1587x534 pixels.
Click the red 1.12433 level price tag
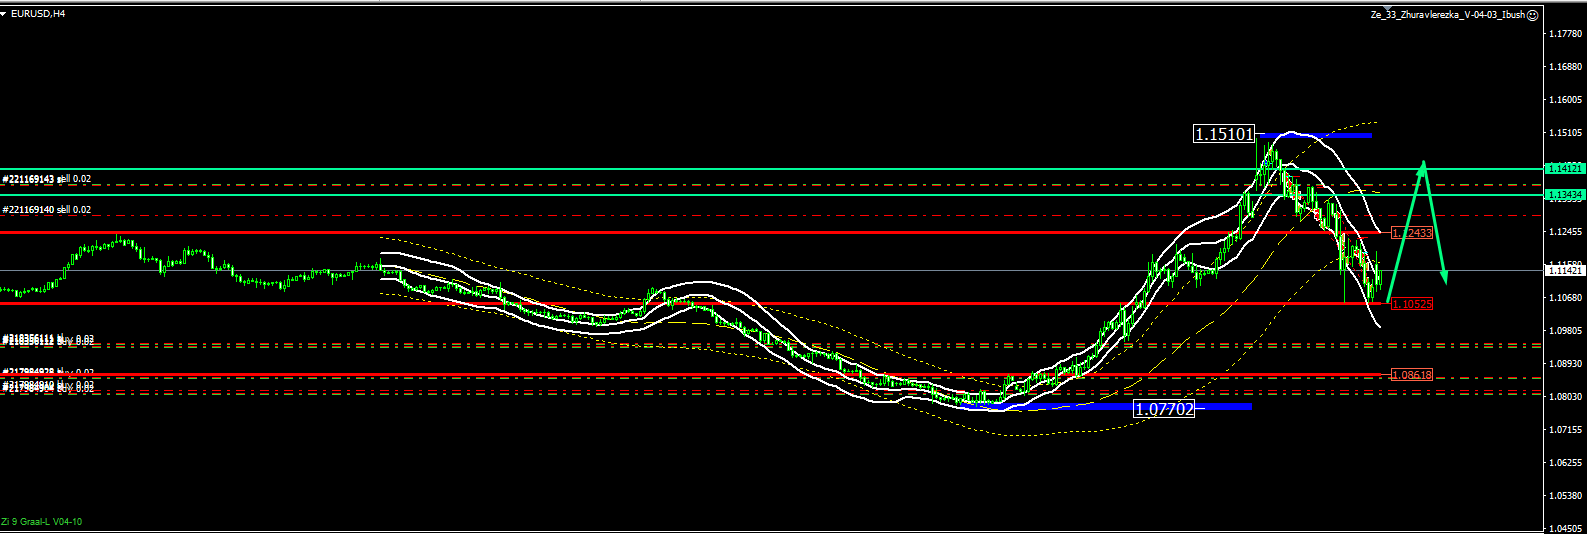(x=1412, y=233)
